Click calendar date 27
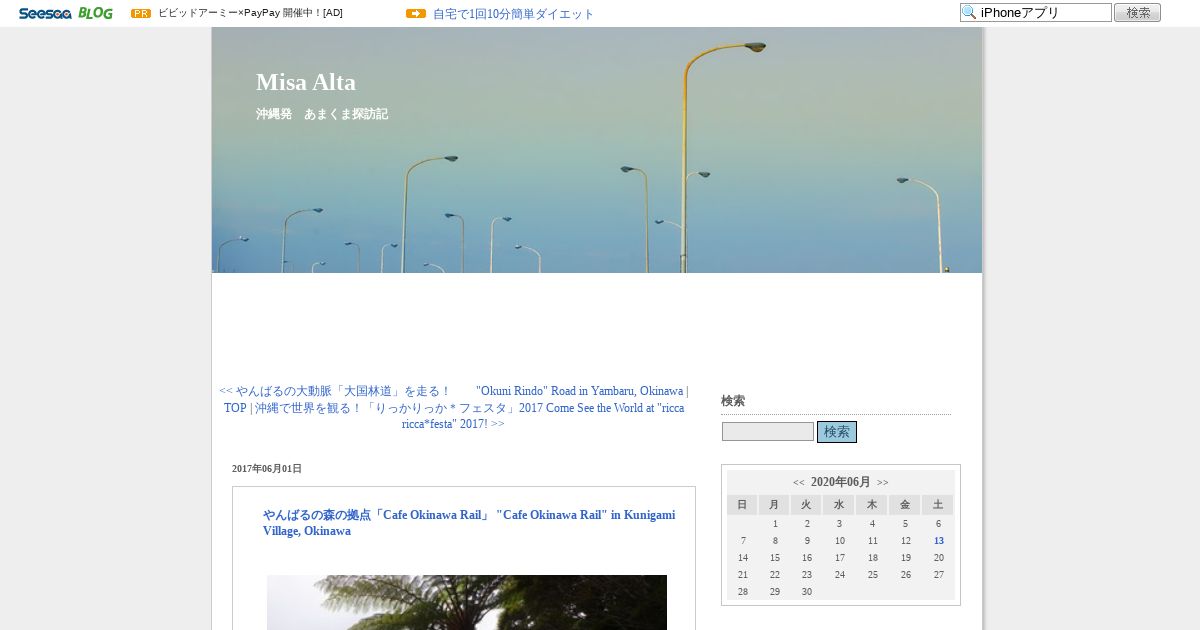The image size is (1200, 630). [939, 575]
